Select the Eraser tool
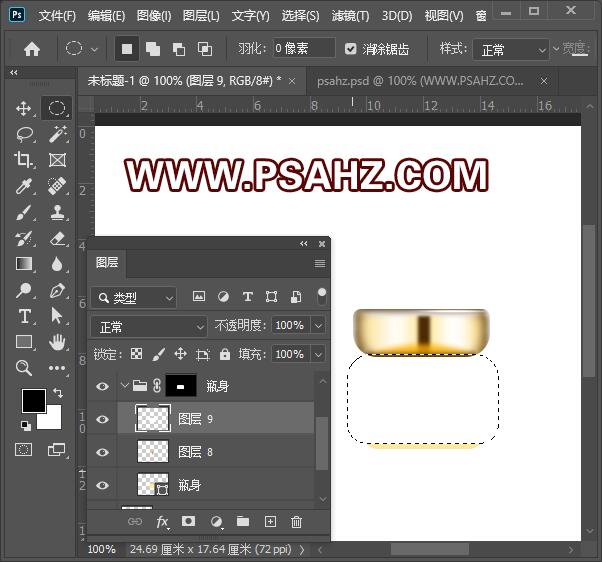The width and height of the screenshot is (602, 562). (x=57, y=238)
